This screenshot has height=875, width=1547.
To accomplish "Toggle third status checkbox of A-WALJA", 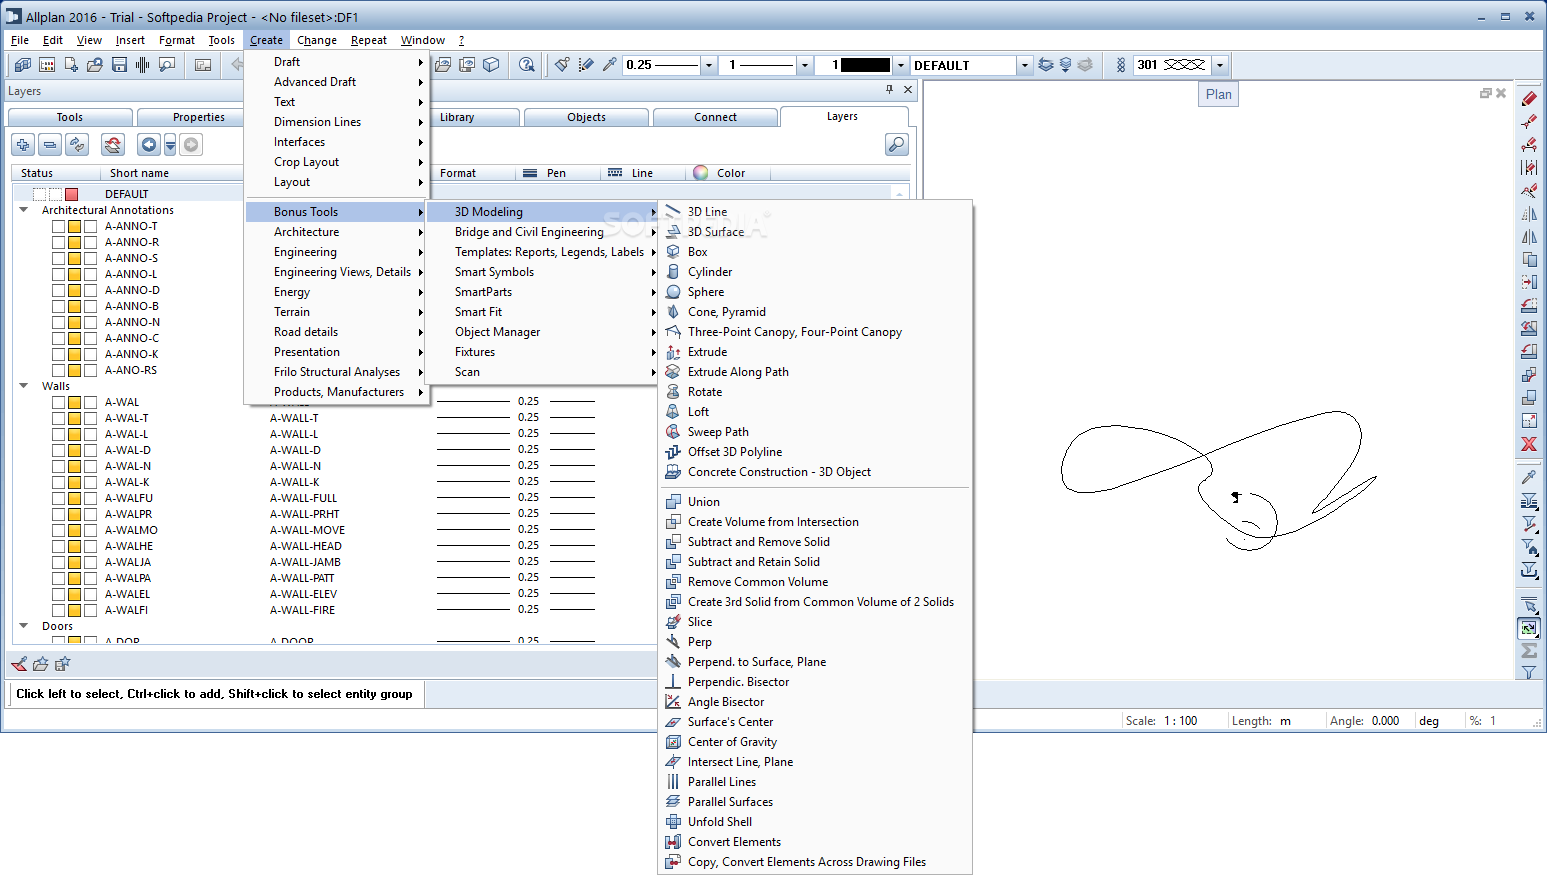I will coord(90,562).
